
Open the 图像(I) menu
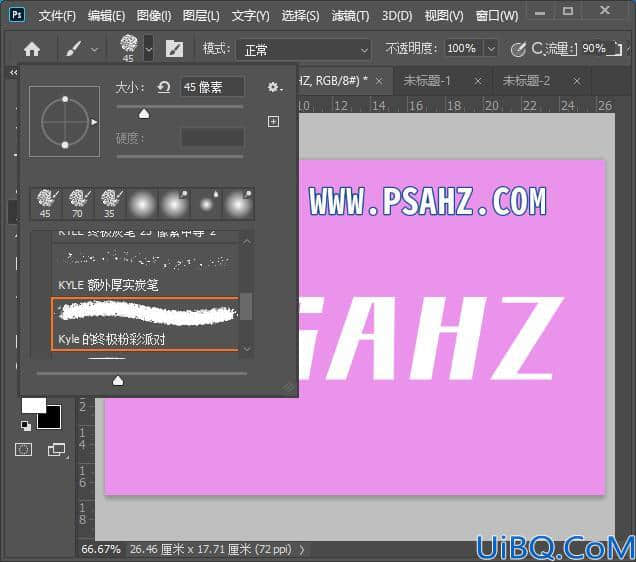pyautogui.click(x=154, y=16)
